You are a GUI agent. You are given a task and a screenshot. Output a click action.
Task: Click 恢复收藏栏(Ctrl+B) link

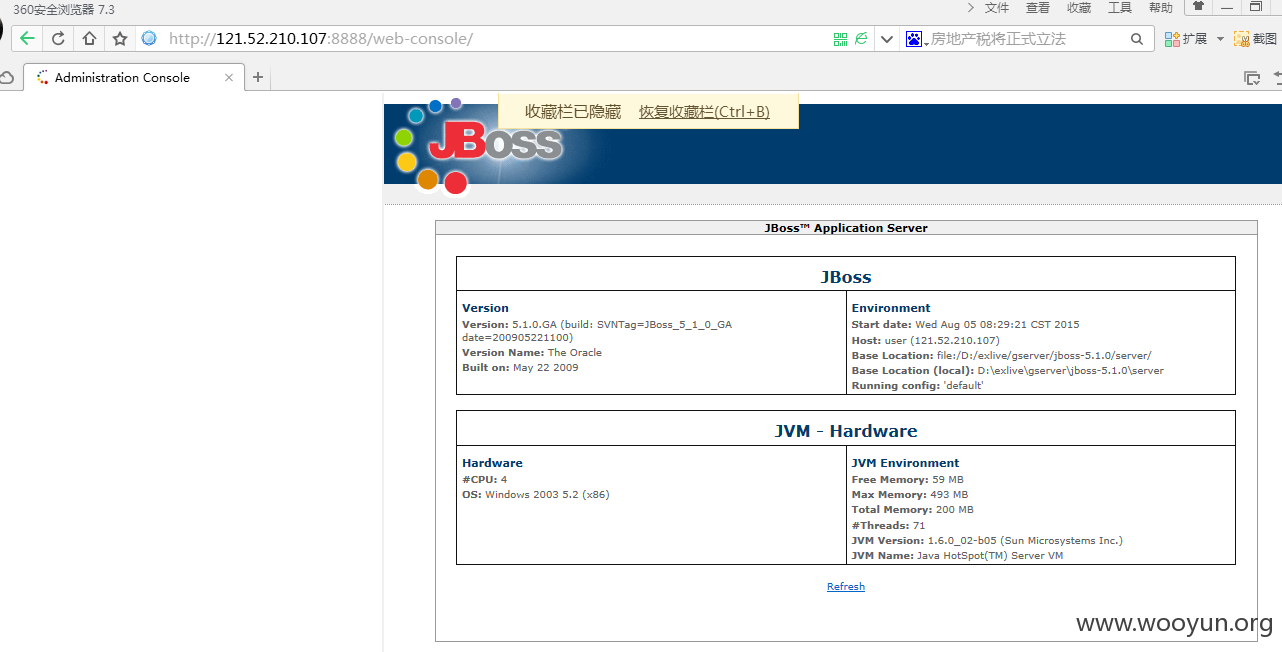704,112
